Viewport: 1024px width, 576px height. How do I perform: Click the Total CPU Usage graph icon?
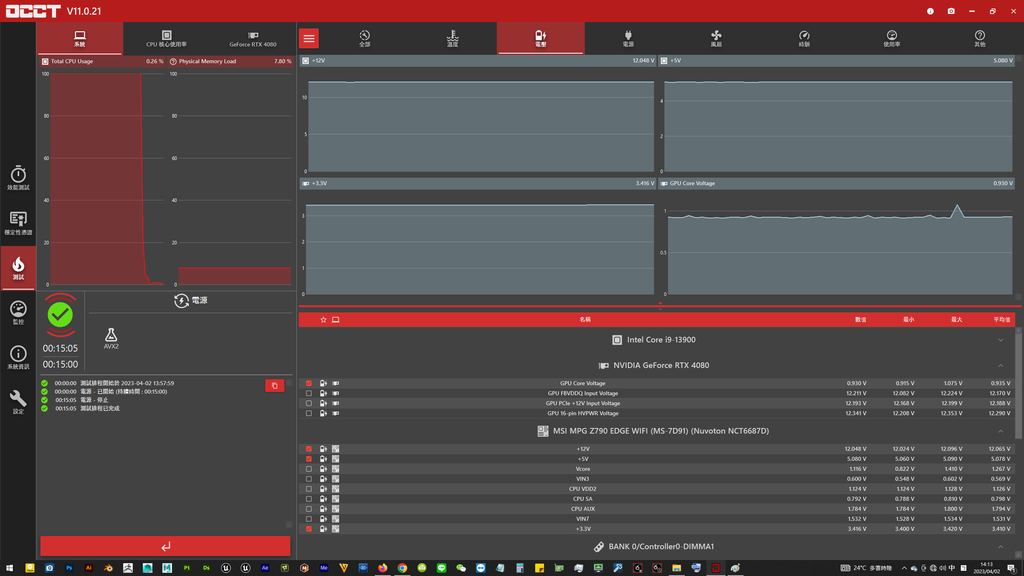pos(45,61)
